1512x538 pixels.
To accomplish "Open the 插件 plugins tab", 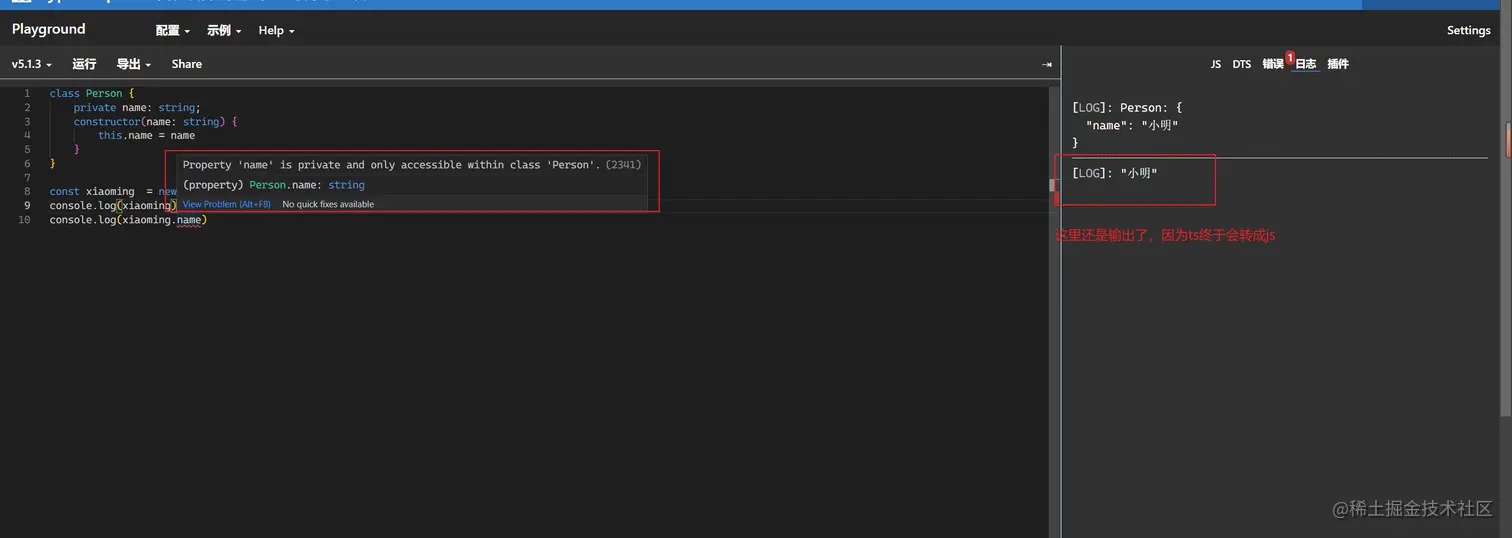I will 1338,64.
